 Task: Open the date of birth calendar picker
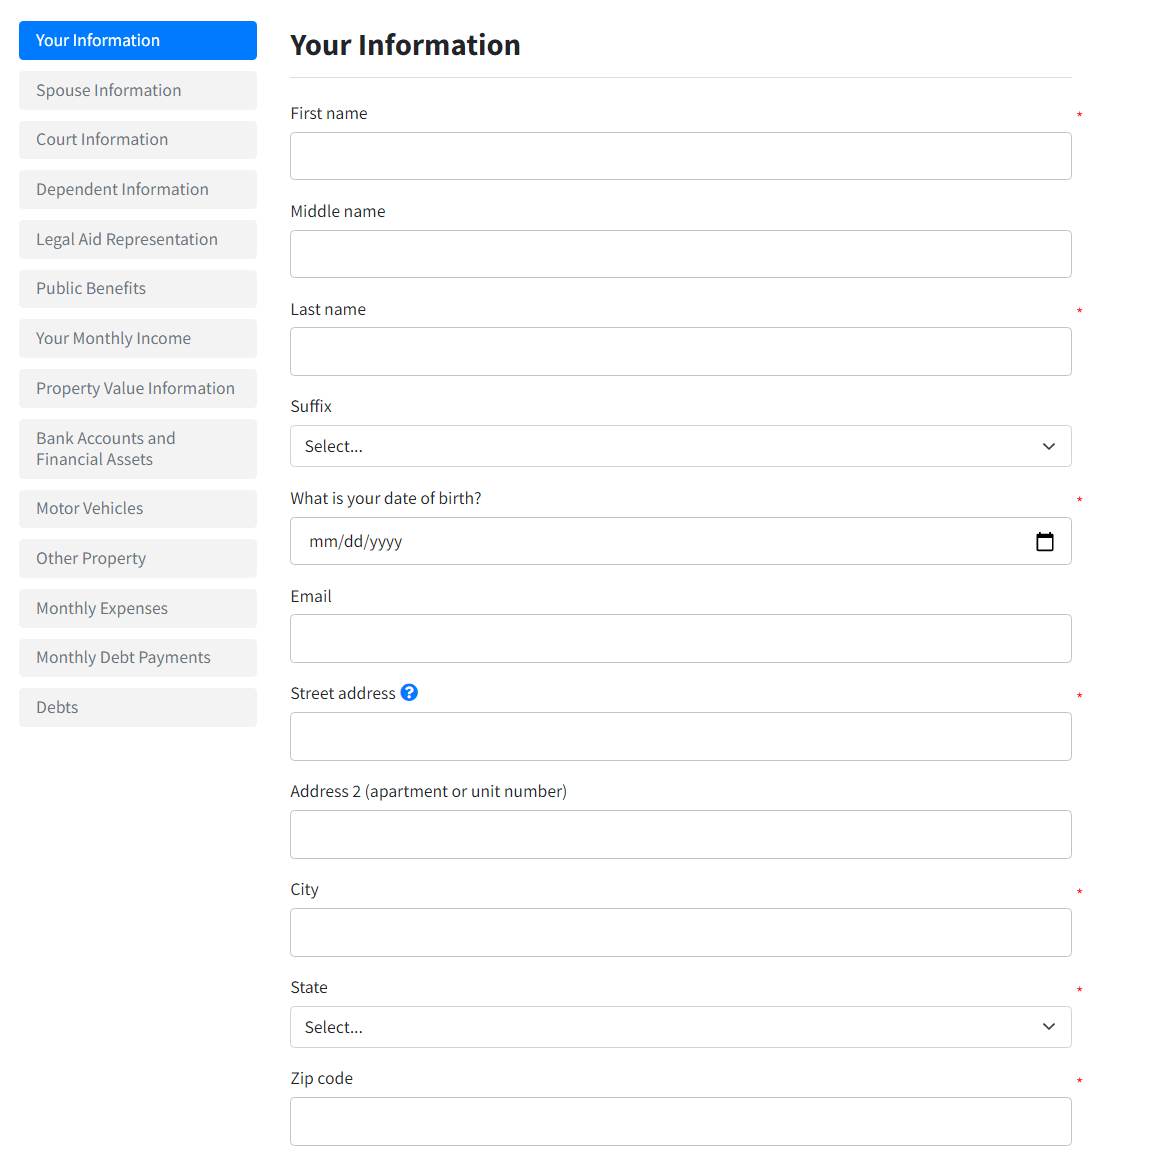tap(1045, 542)
